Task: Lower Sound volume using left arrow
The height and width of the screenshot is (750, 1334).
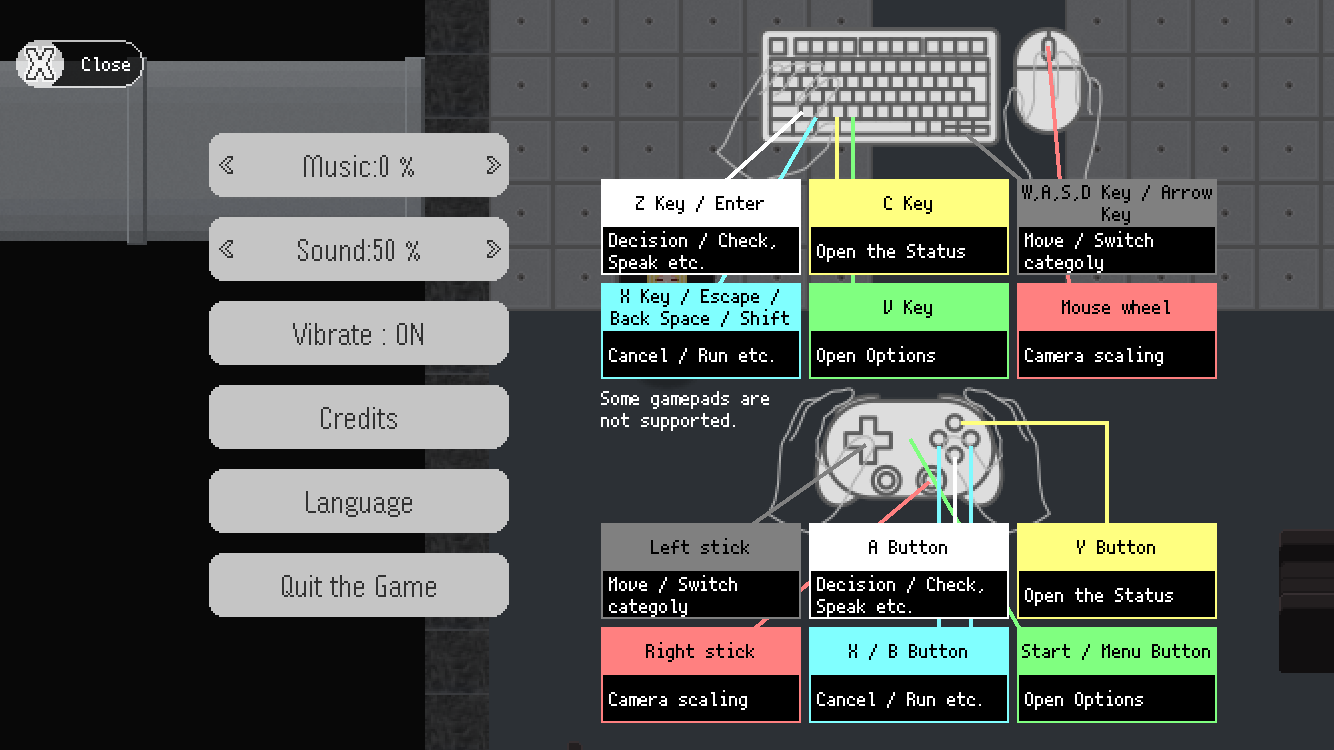Action: (x=227, y=249)
